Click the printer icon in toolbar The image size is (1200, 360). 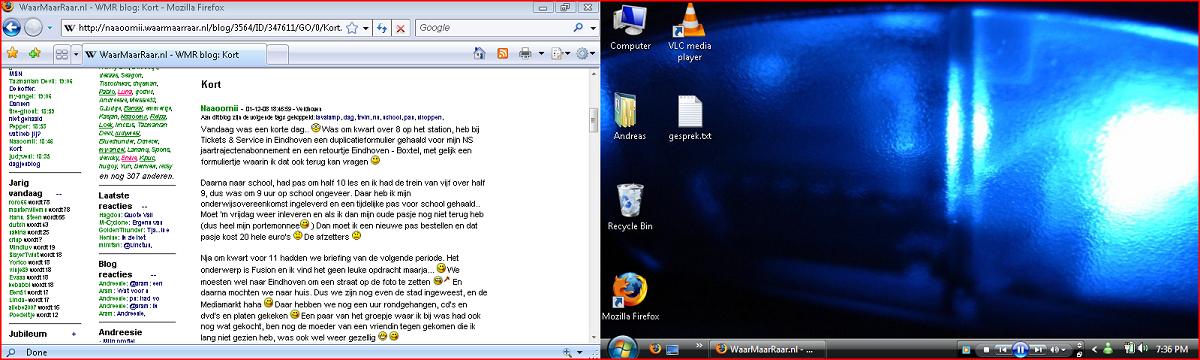coord(525,53)
